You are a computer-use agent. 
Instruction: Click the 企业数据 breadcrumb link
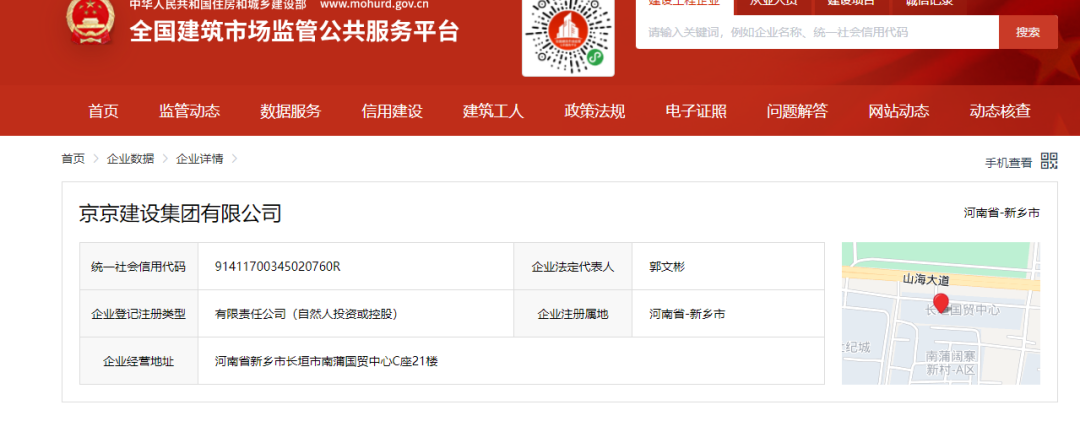click(x=131, y=159)
